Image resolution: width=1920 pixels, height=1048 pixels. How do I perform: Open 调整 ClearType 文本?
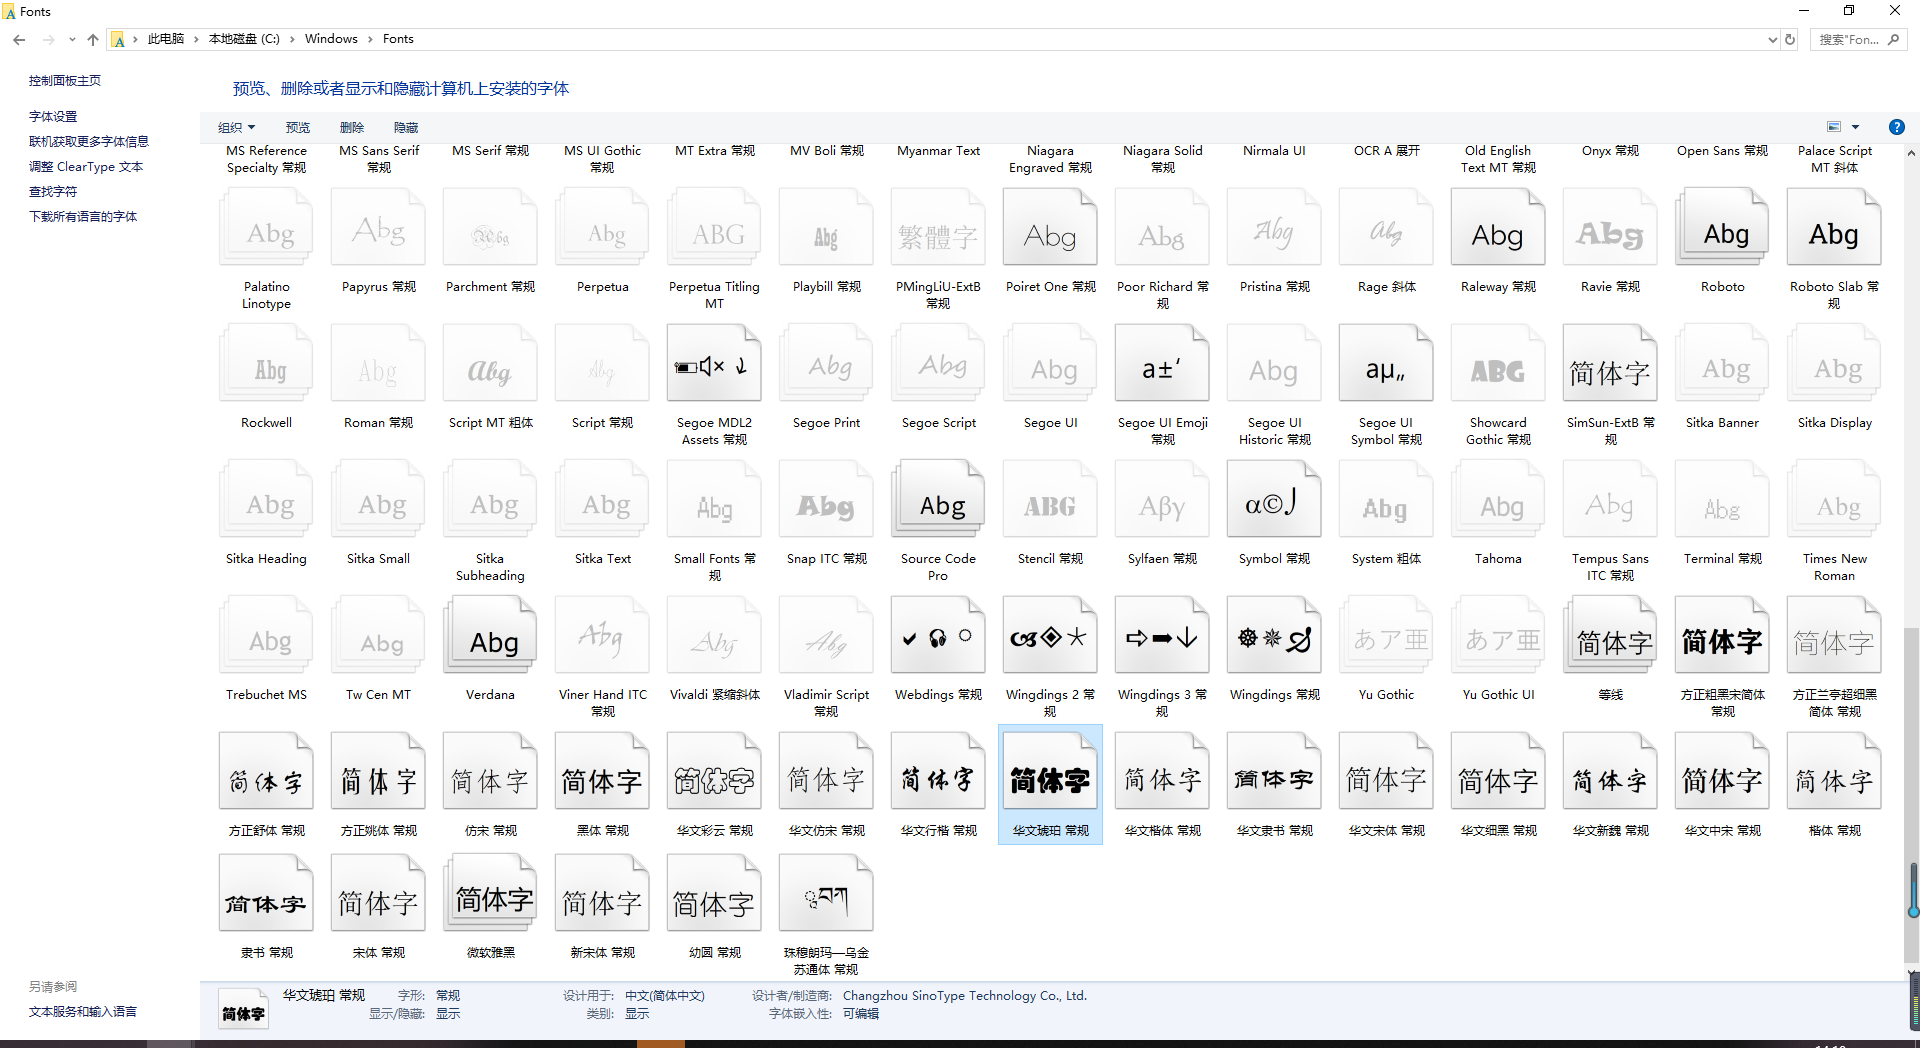coord(85,166)
